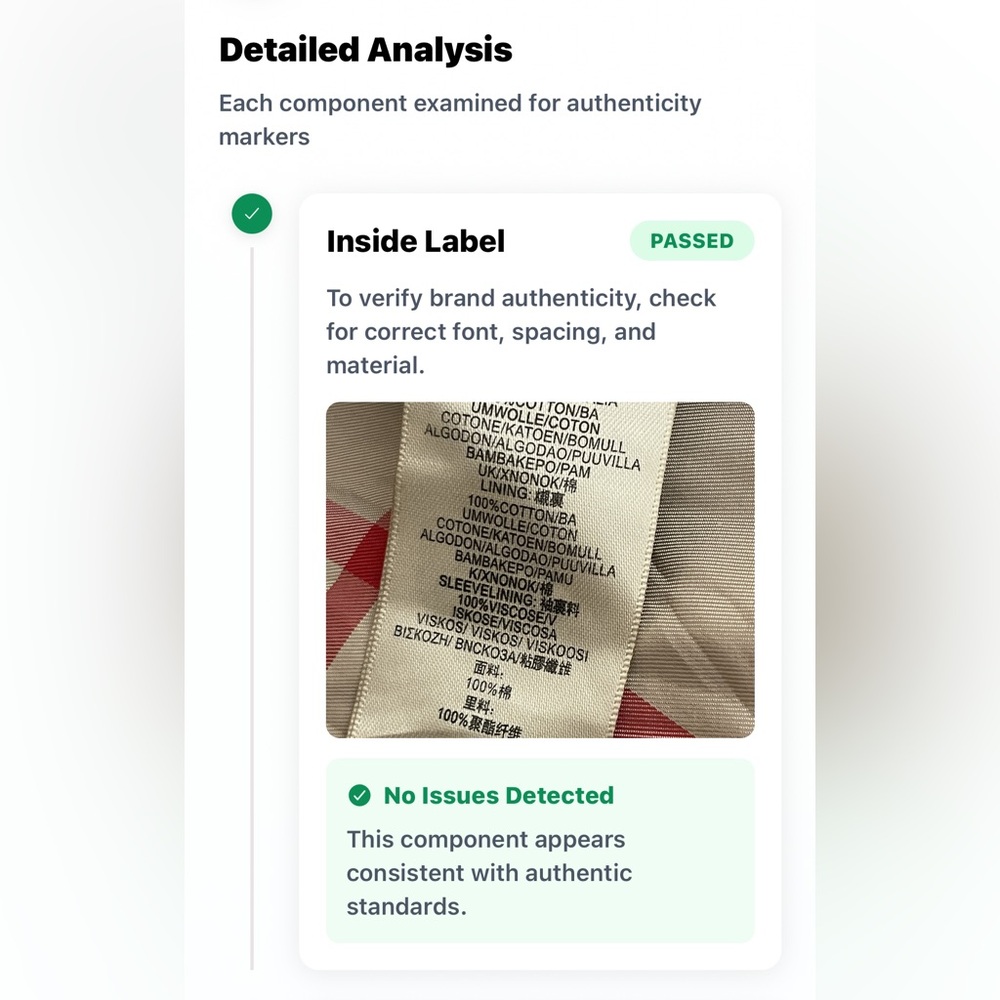
Task: Click the SLEEVELINING line in the label photo
Action: 508,595
